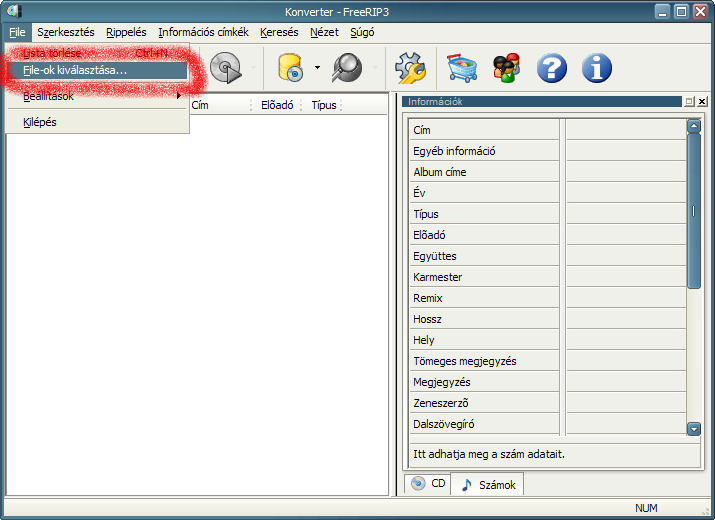
Task: Click the shopping cart icon
Action: tap(462, 68)
